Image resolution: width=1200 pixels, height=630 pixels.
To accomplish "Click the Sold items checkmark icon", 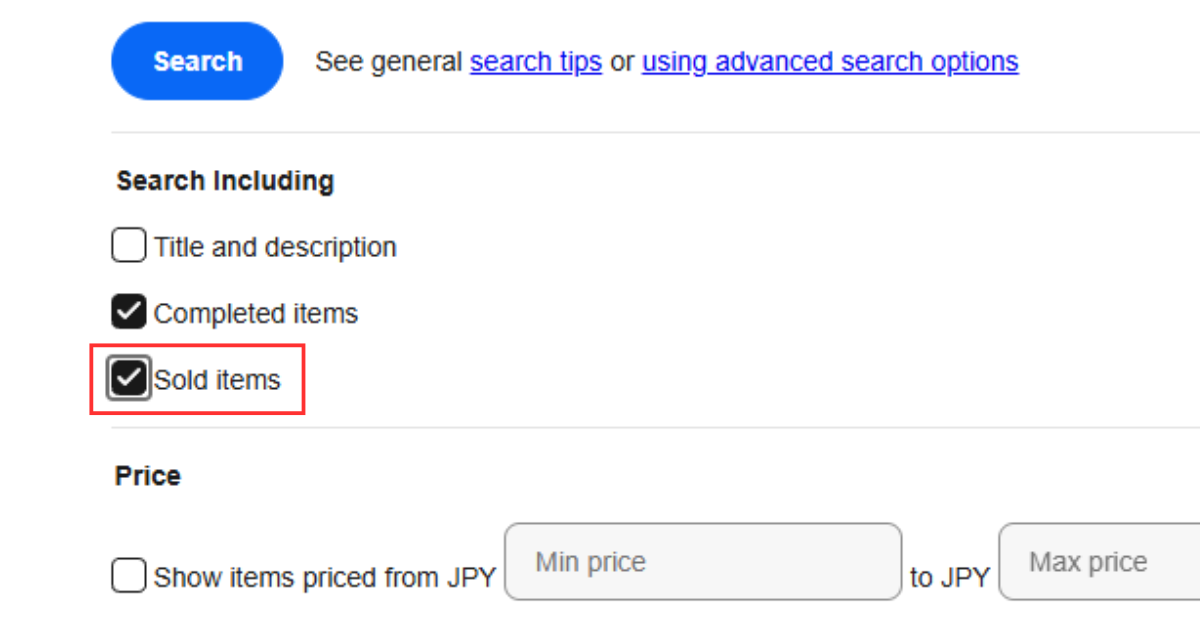I will pos(128,378).
